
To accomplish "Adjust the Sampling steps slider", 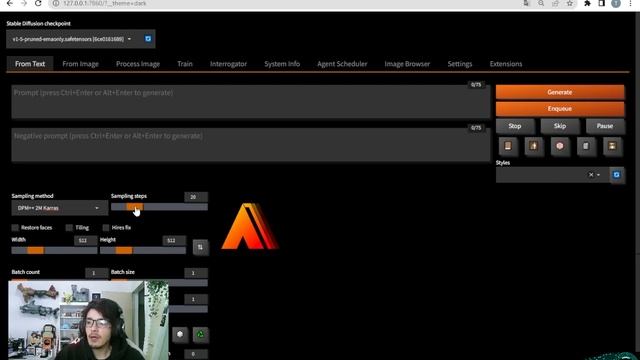I will click(x=159, y=207).
